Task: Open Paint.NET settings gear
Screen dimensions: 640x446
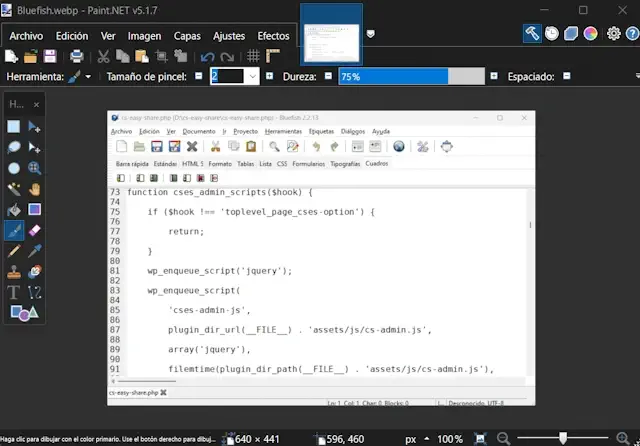Action: tap(613, 33)
